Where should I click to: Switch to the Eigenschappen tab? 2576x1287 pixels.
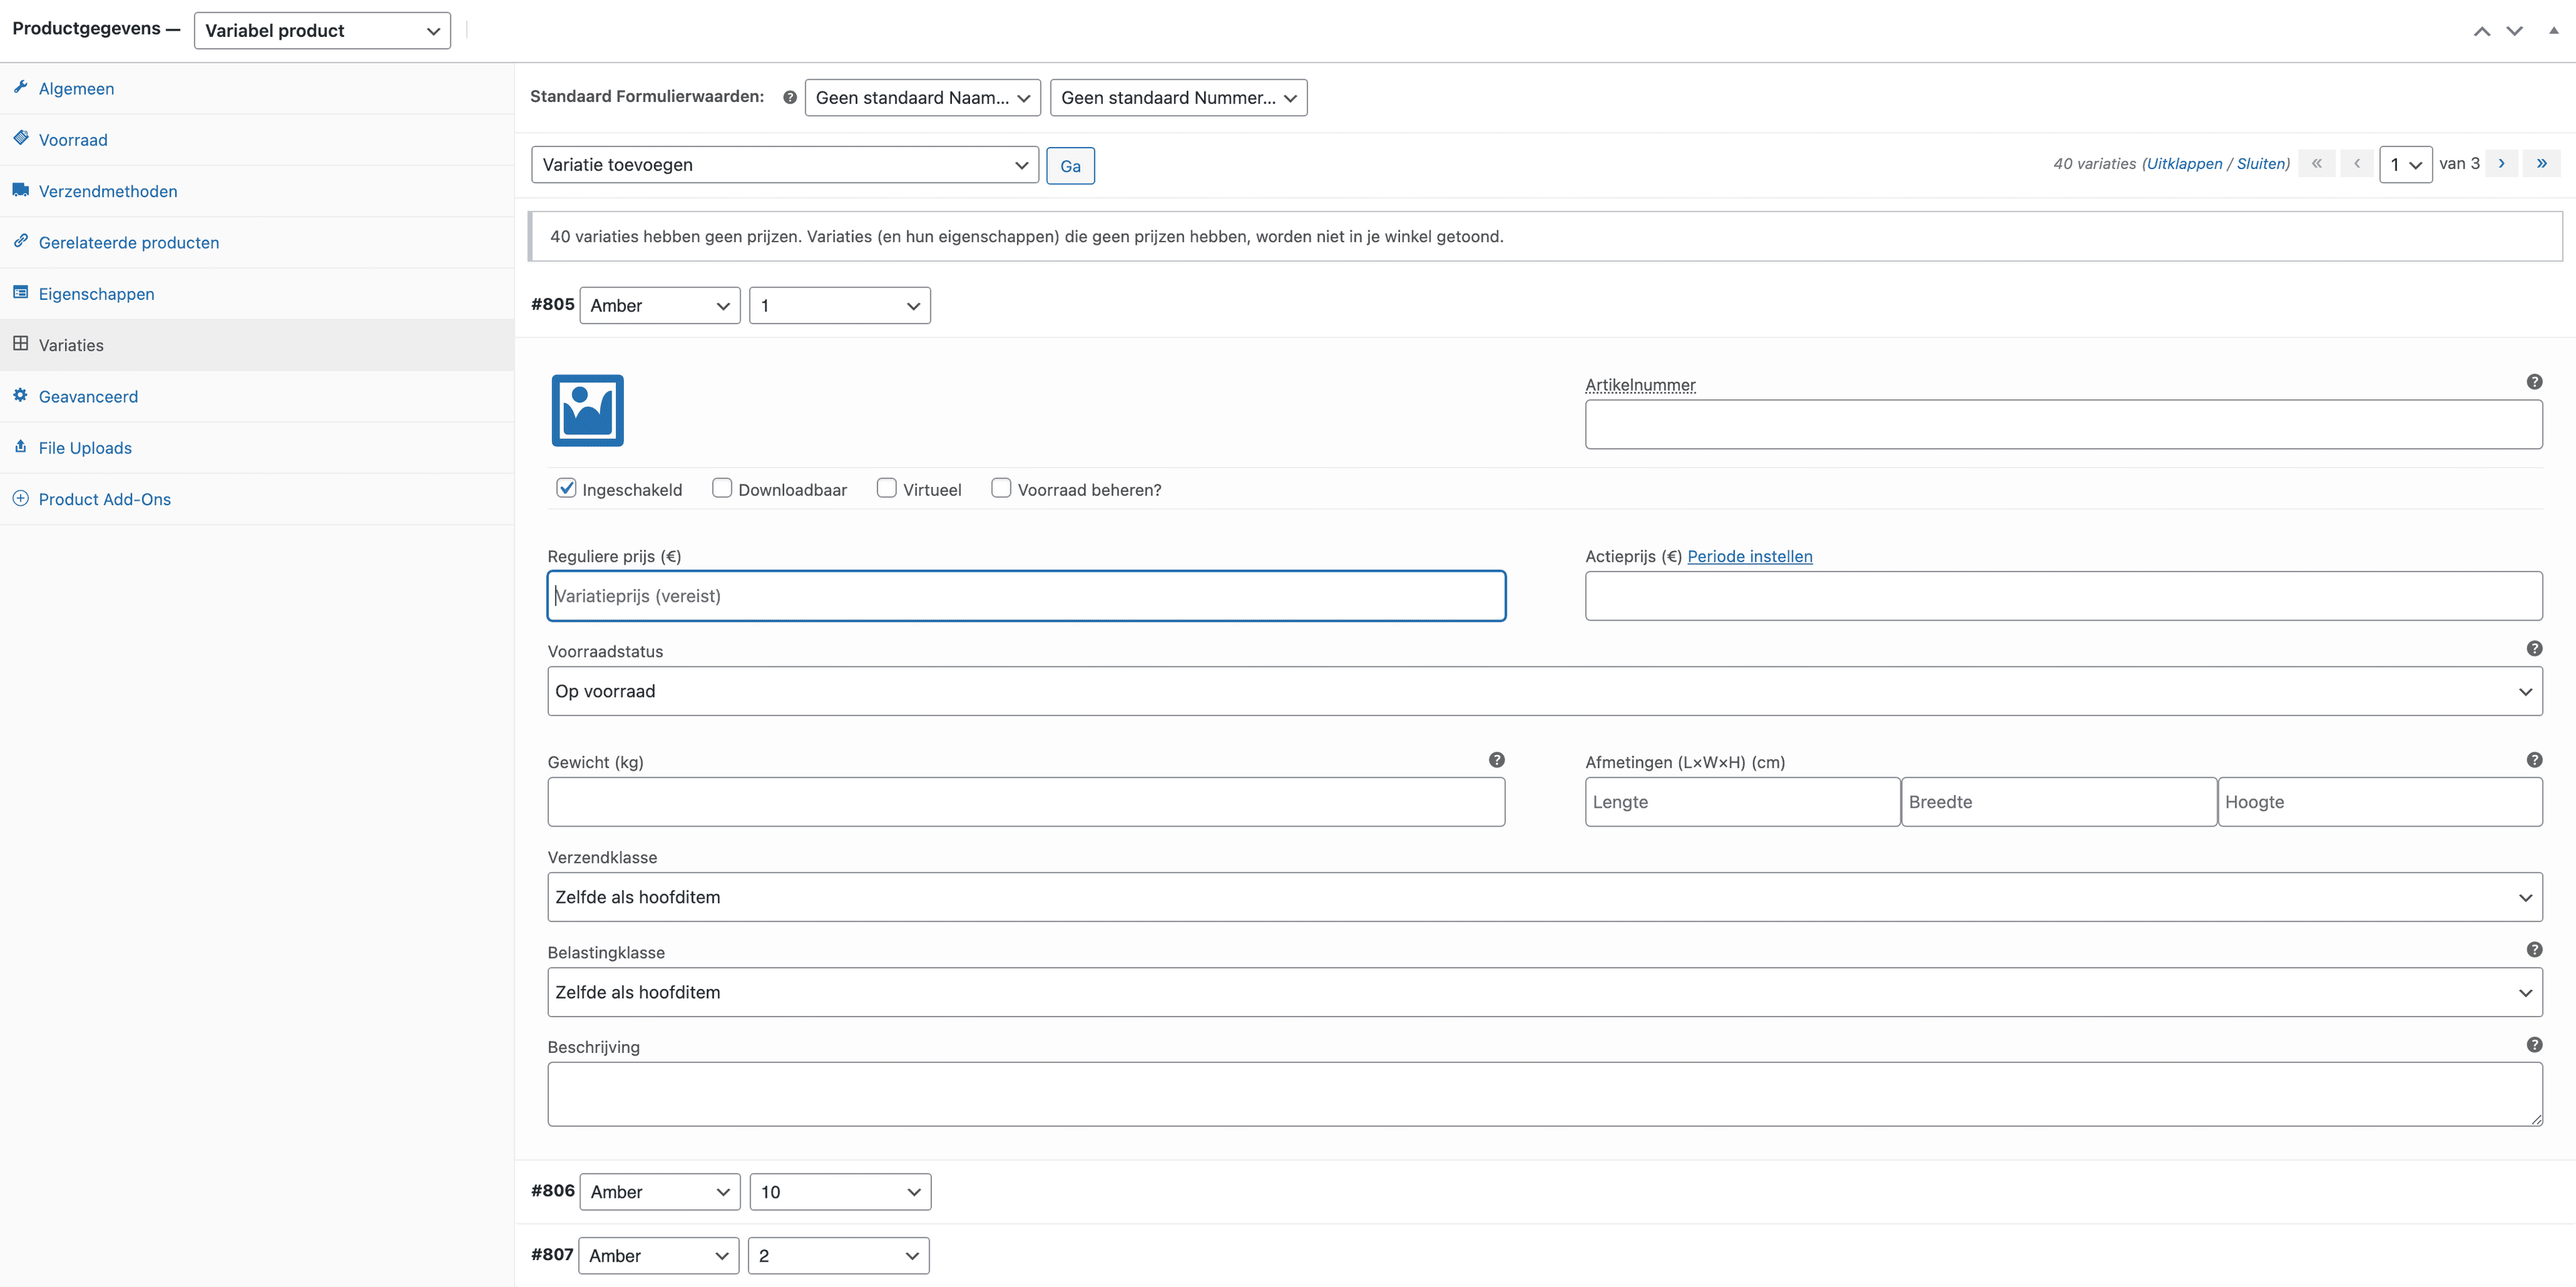257,294
